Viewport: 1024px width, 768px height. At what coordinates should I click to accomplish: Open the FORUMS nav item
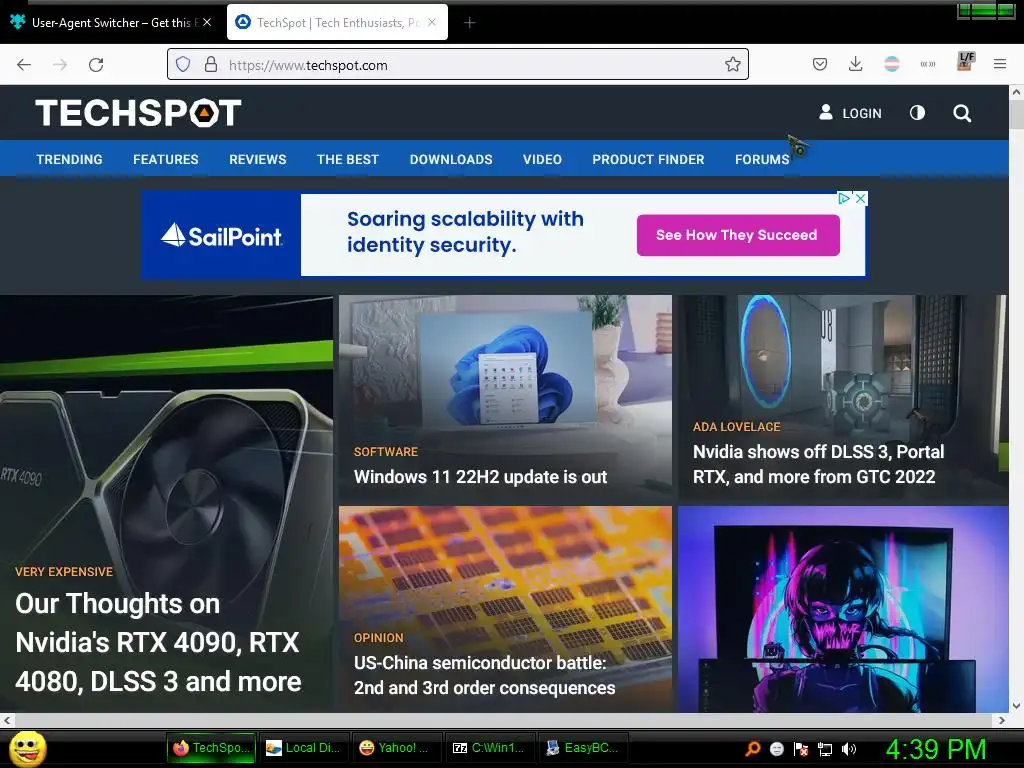[x=762, y=159]
